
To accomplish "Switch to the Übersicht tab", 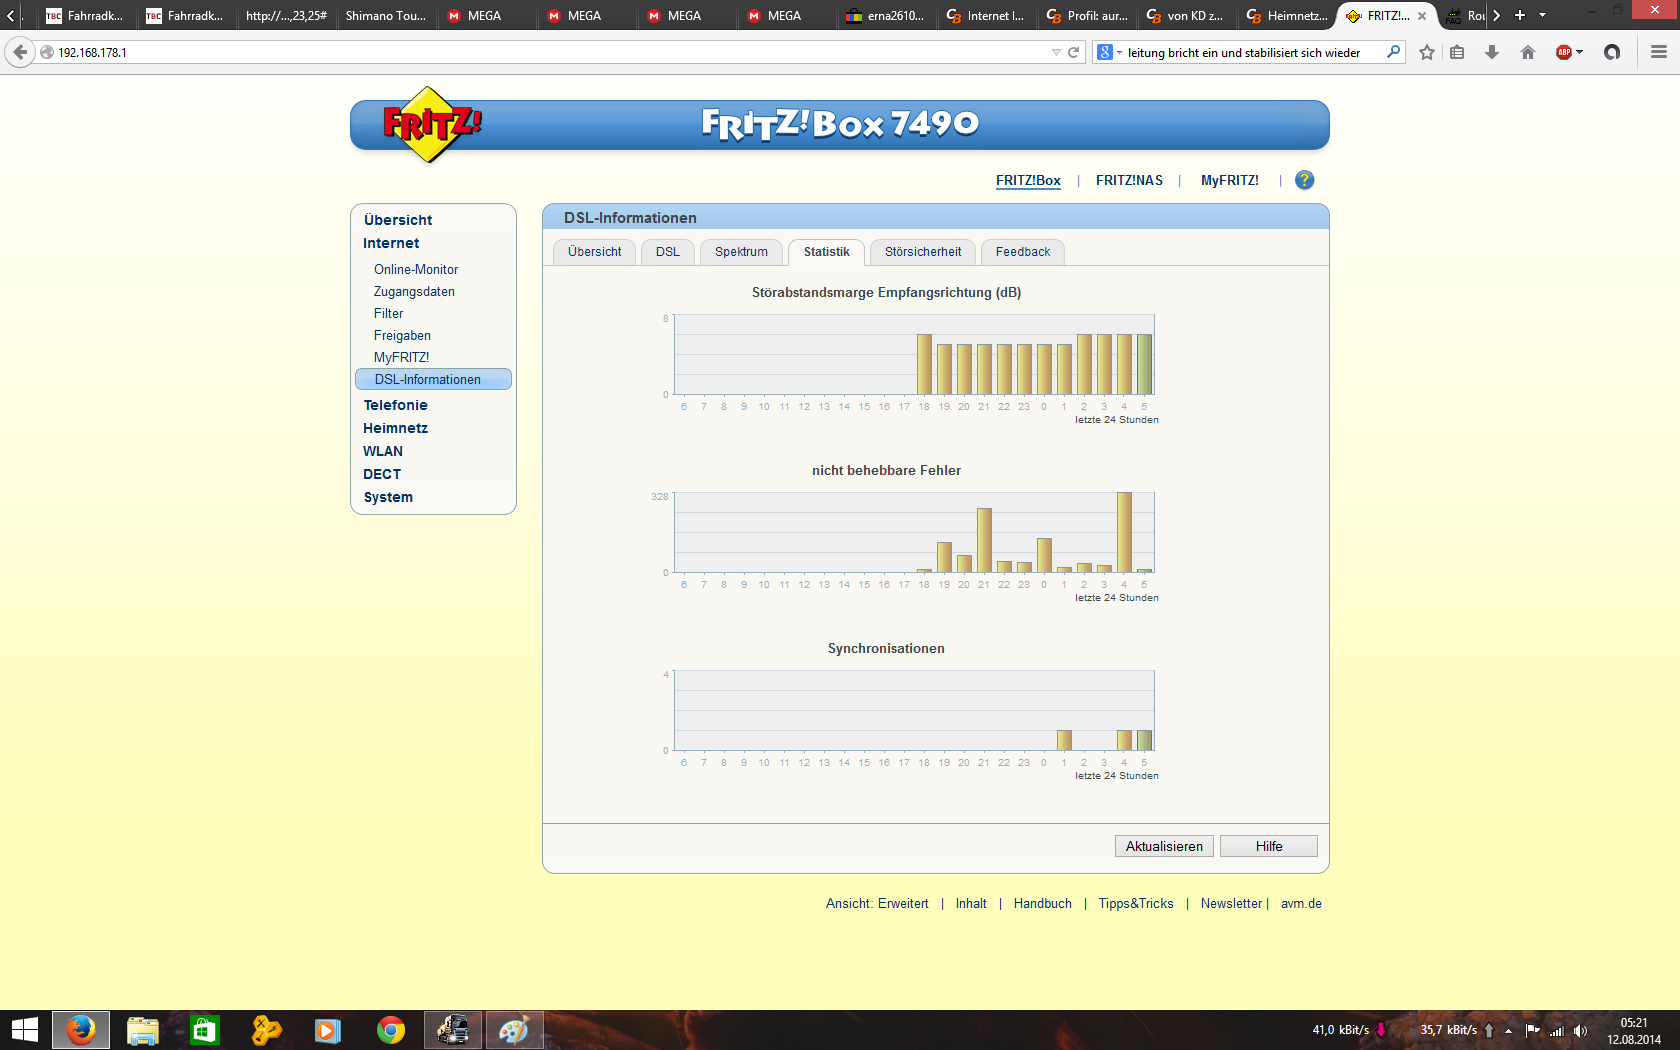I will pos(595,252).
